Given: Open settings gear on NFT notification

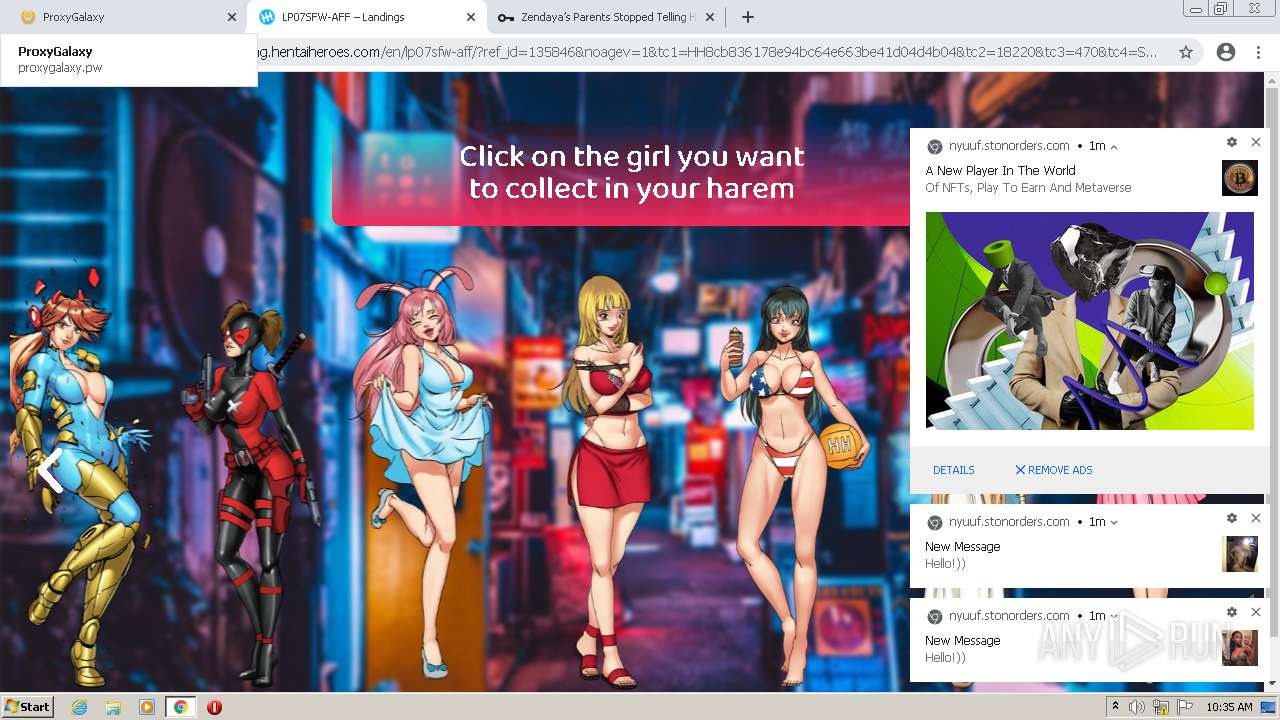Looking at the screenshot, I should (x=1232, y=142).
